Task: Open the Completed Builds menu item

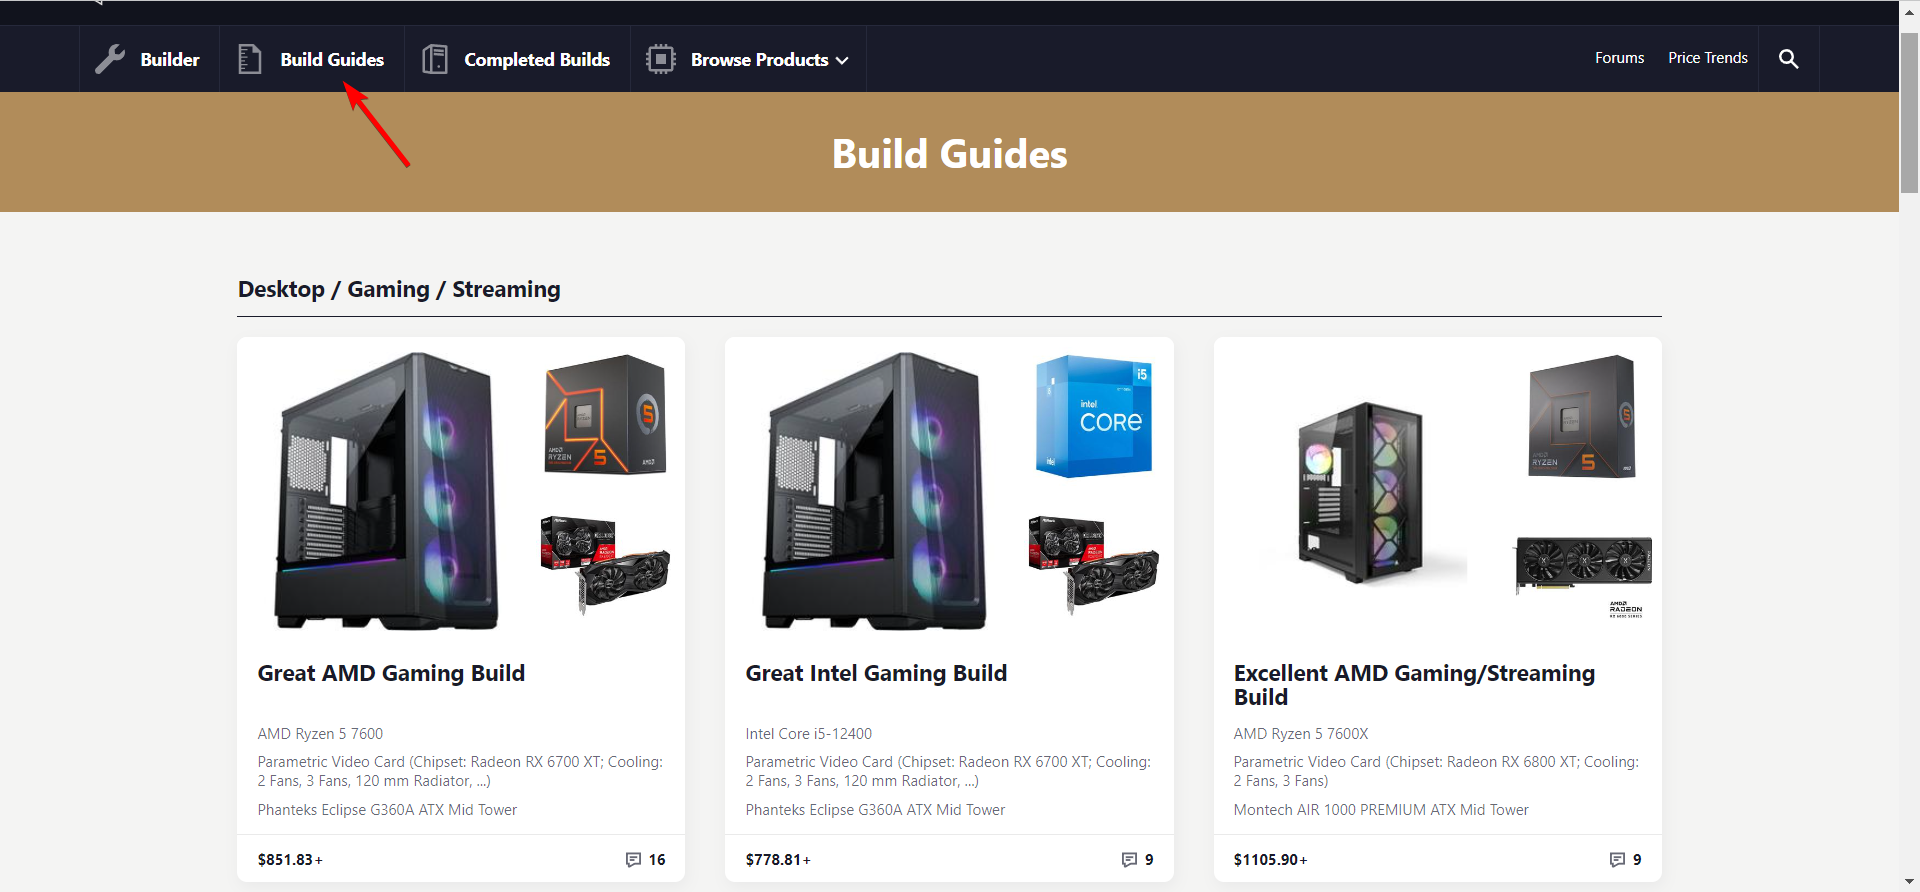Action: 517,59
